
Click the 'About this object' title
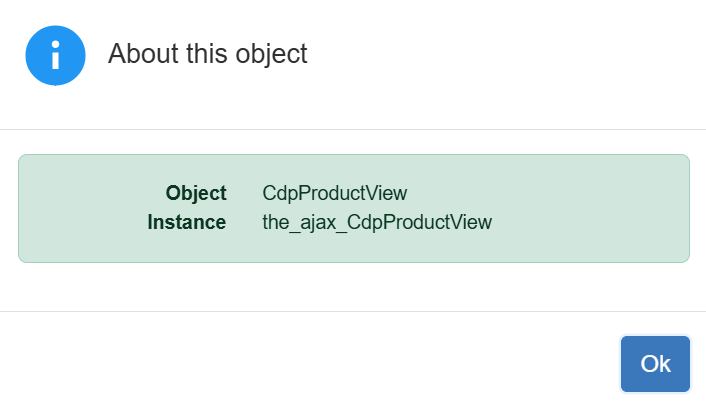point(207,54)
